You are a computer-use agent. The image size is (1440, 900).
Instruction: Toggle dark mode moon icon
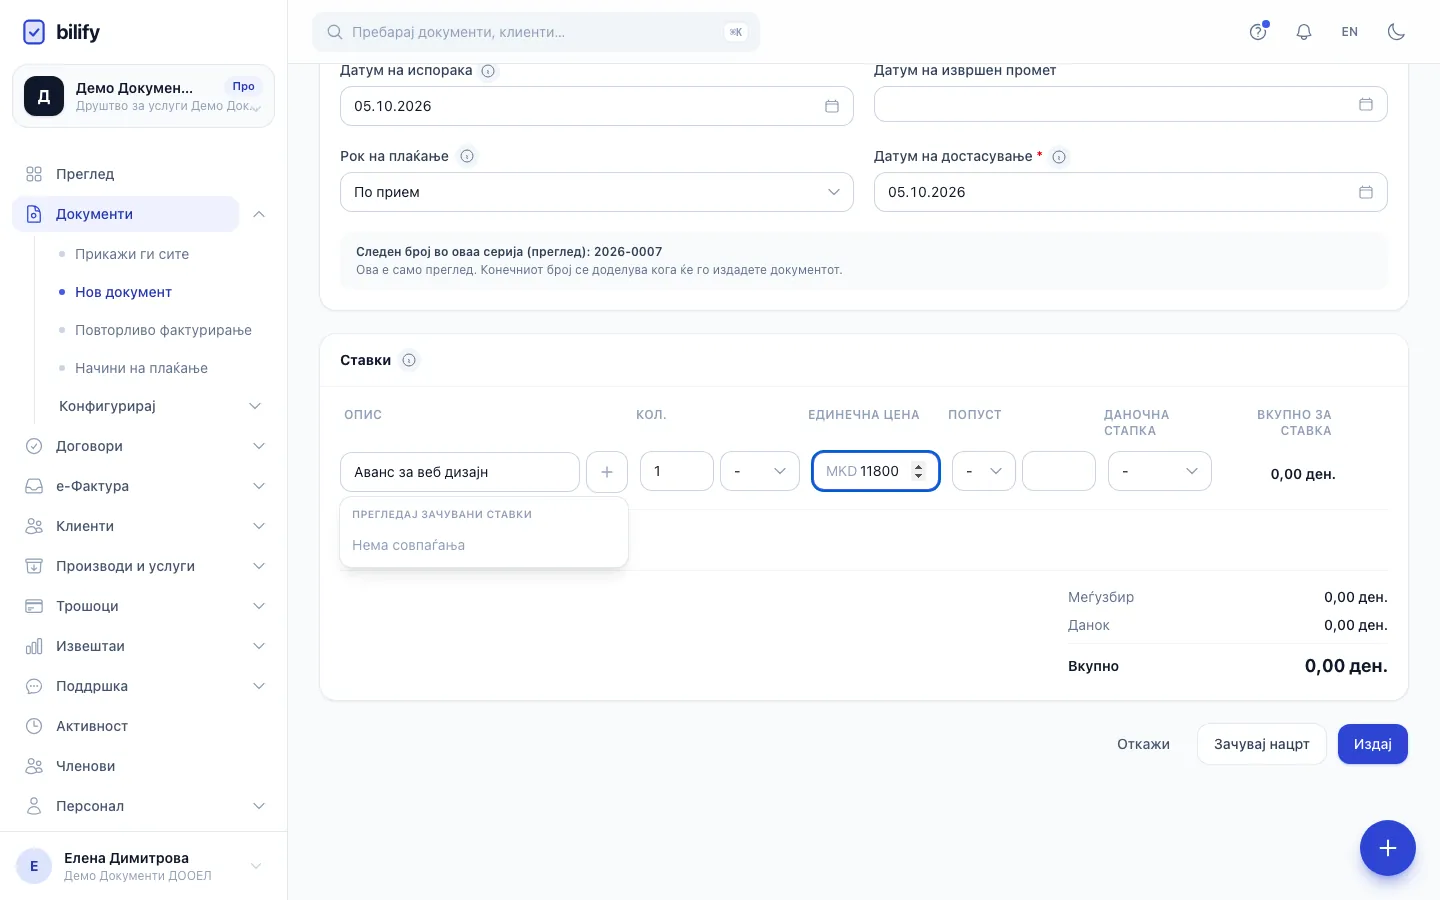coord(1396,32)
